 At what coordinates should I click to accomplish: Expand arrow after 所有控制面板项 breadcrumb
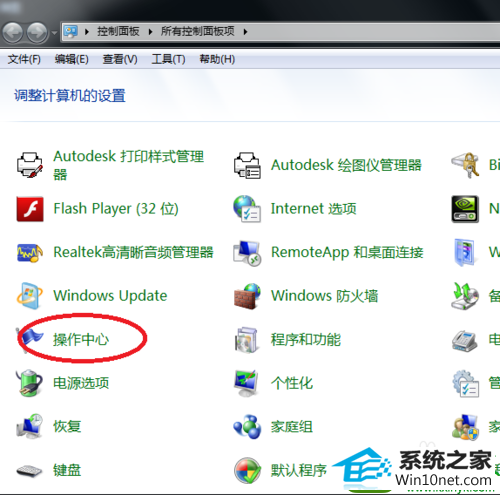tap(246, 32)
